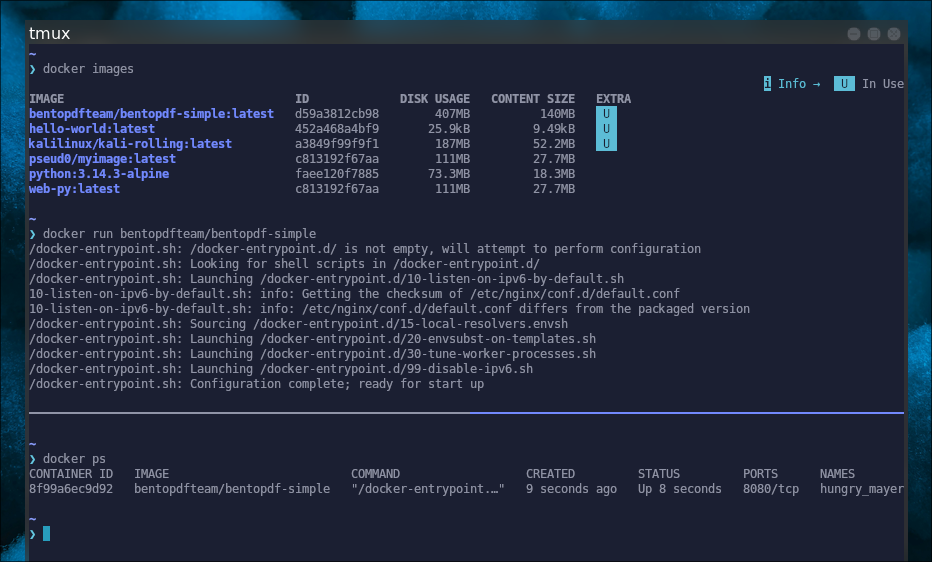Click the active prompt cursor at the bottom
Image resolution: width=932 pixels, height=562 pixels.
coord(46,534)
